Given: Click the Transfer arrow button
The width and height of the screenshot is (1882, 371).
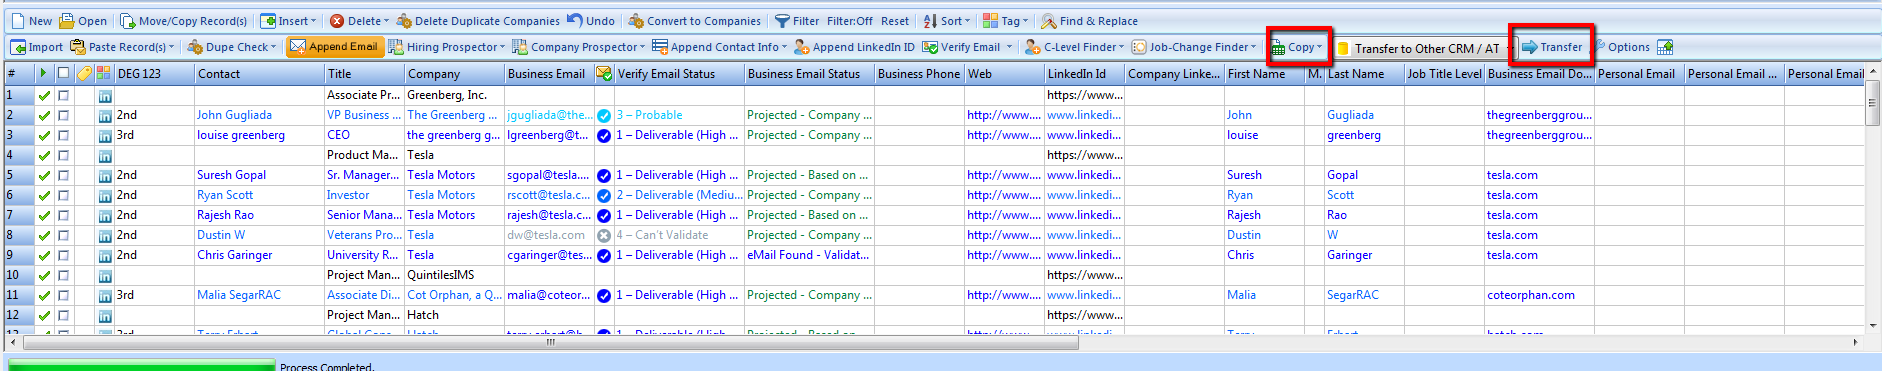Looking at the screenshot, I should (1552, 47).
